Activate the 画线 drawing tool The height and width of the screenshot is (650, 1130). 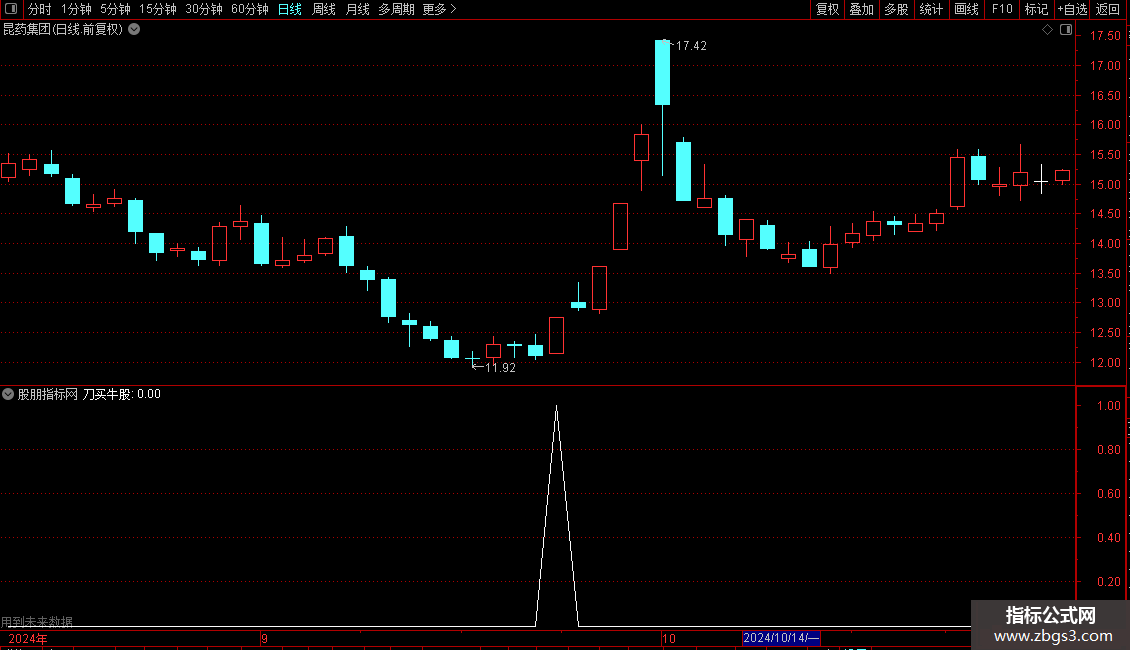click(966, 9)
